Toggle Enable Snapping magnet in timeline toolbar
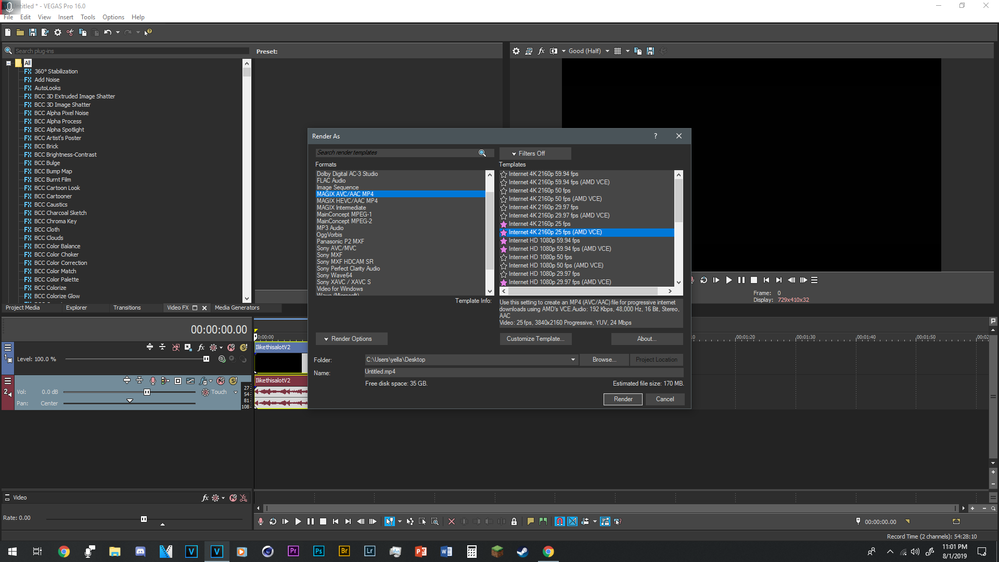 point(559,521)
